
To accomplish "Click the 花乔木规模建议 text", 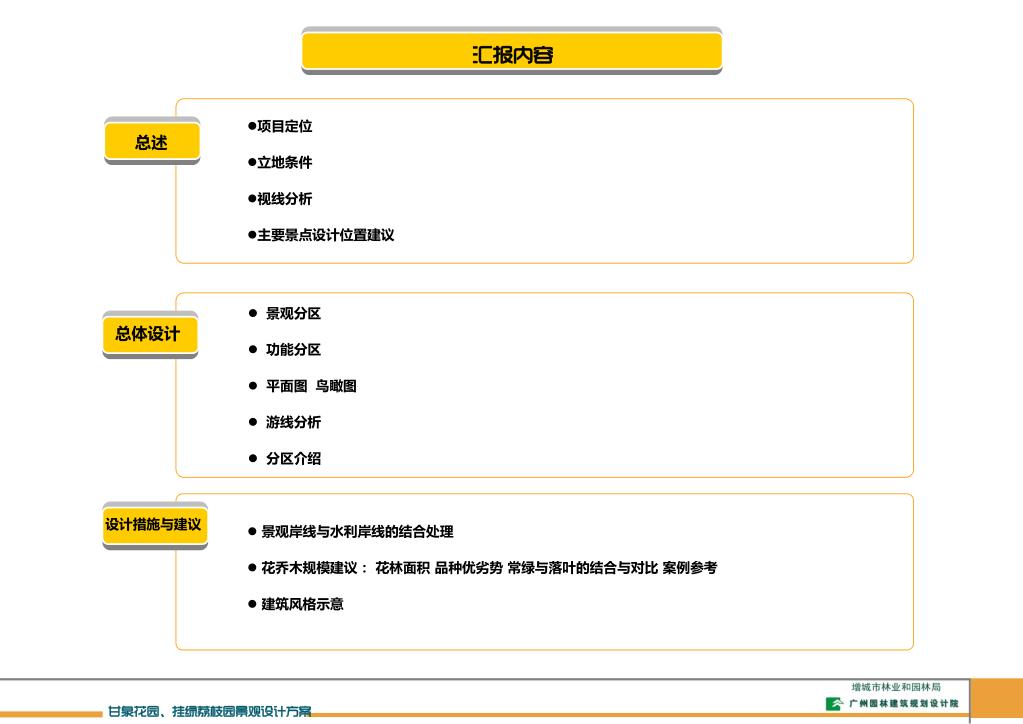I will (309, 568).
